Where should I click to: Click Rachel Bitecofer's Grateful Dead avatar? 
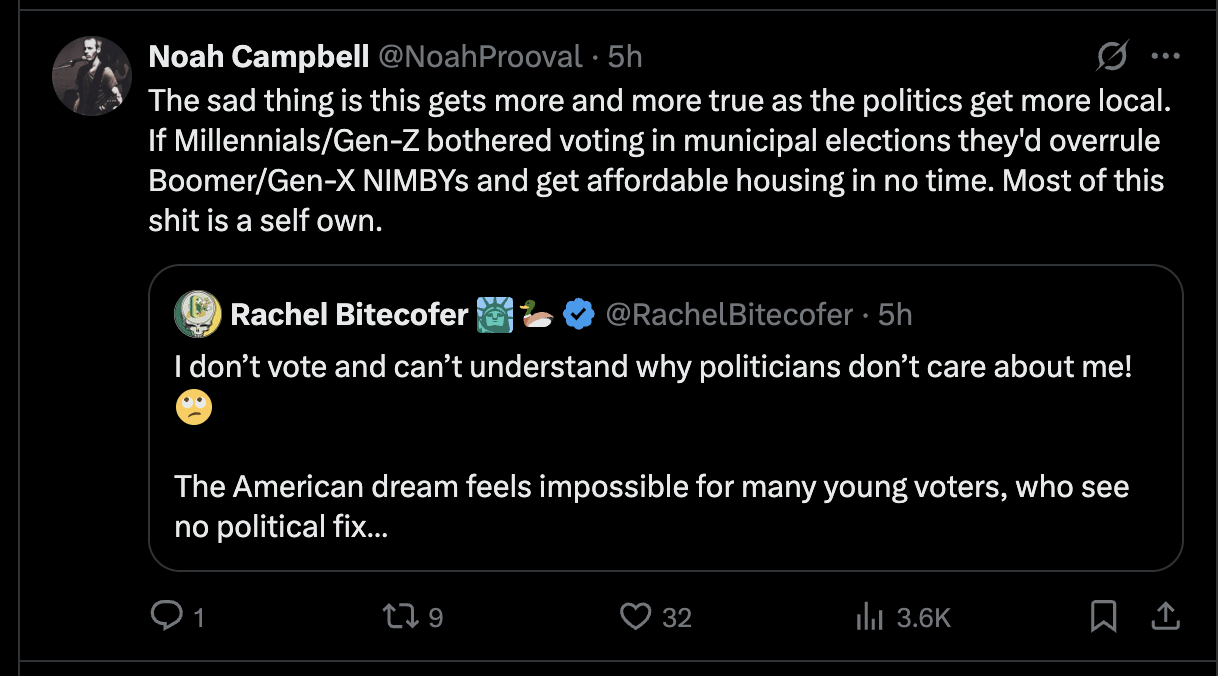(x=197, y=315)
